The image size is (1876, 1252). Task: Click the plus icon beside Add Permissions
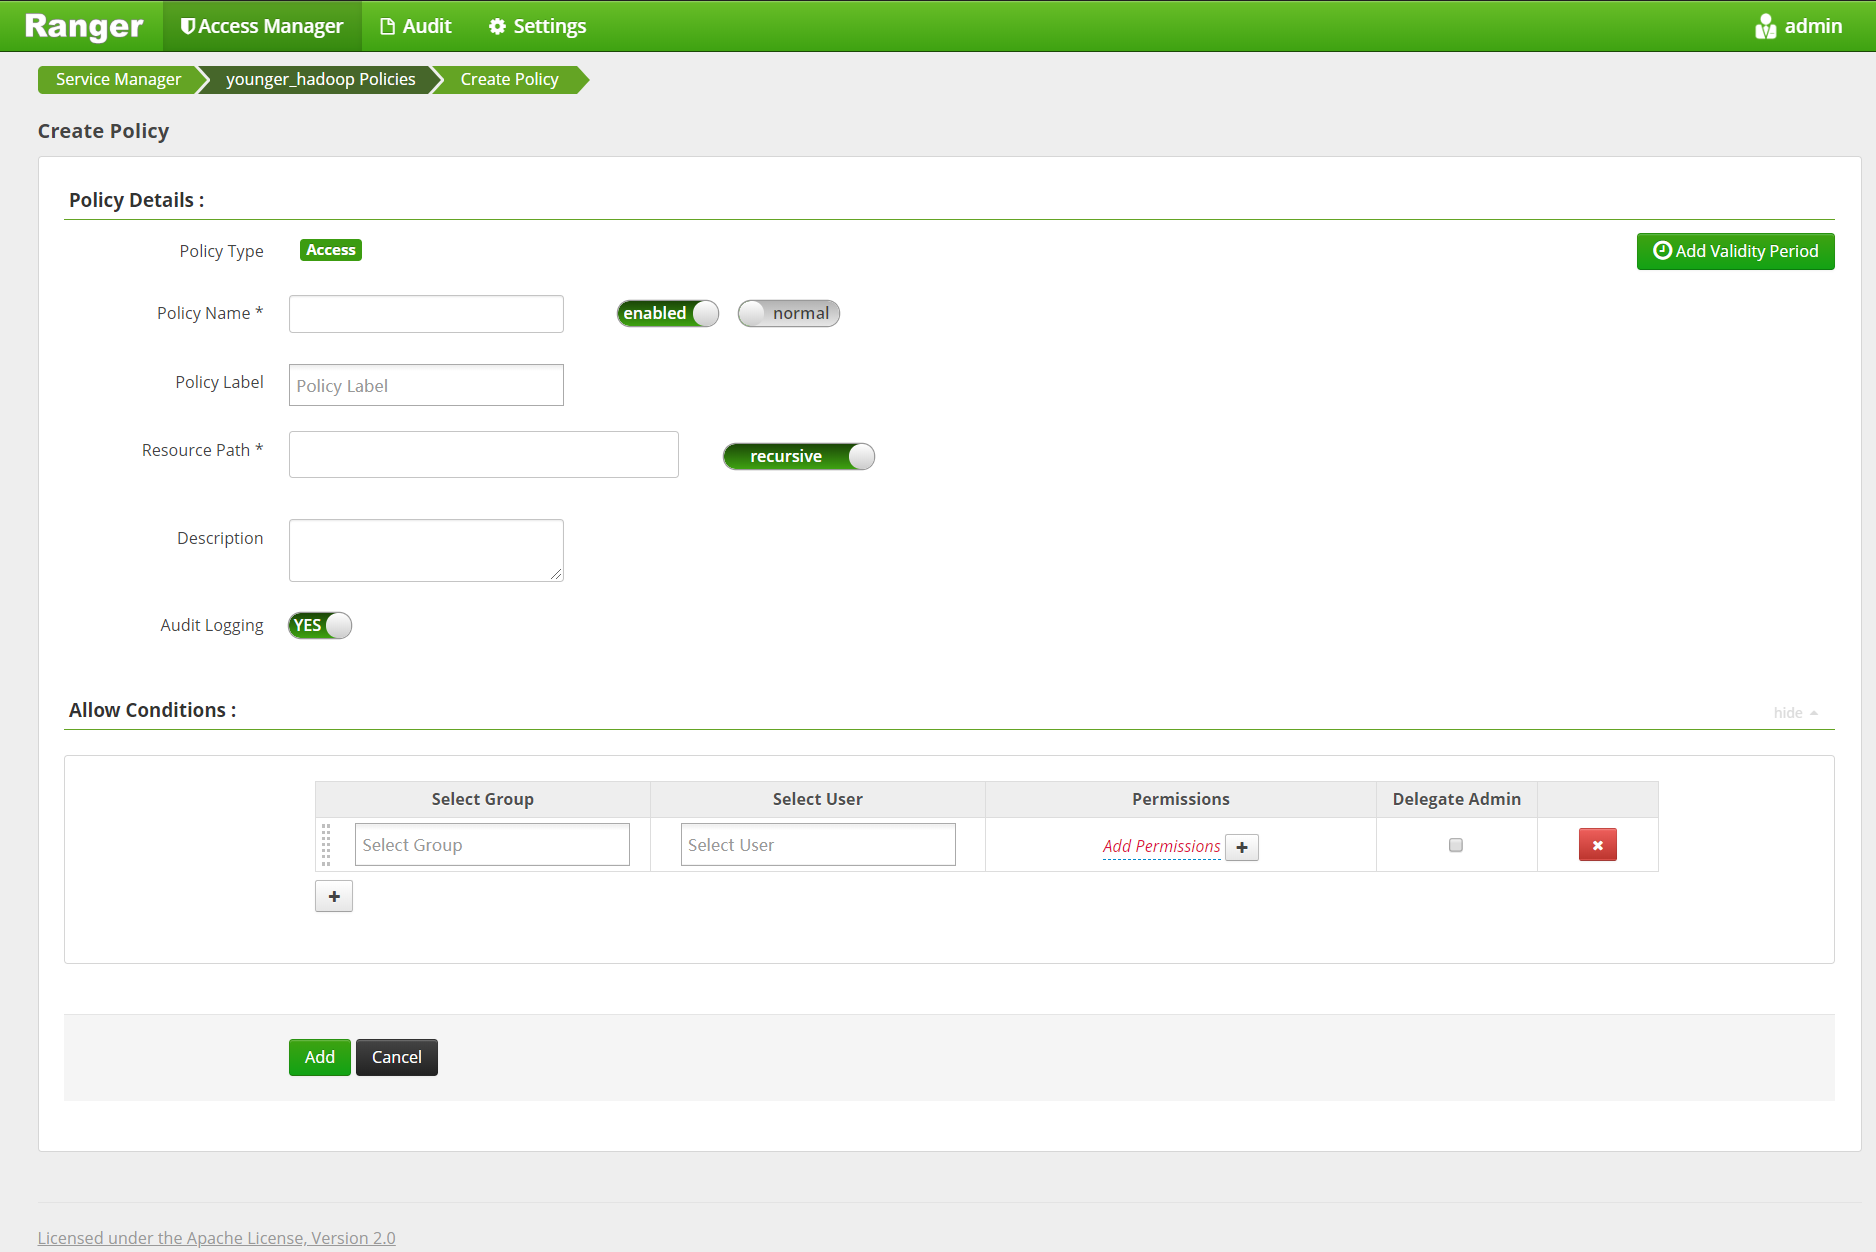1241,847
